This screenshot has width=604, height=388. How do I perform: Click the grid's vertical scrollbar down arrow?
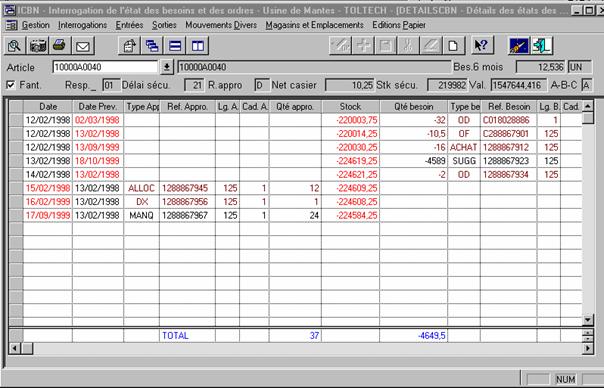pos(587,319)
